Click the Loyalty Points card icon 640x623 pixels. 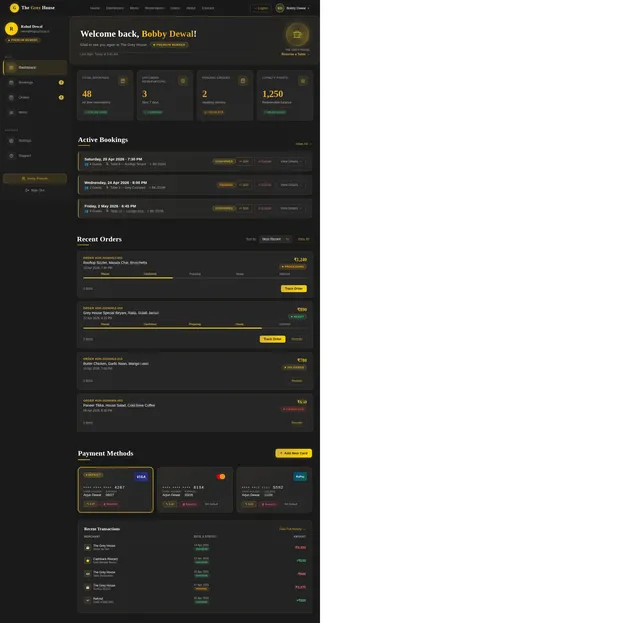pos(303,81)
